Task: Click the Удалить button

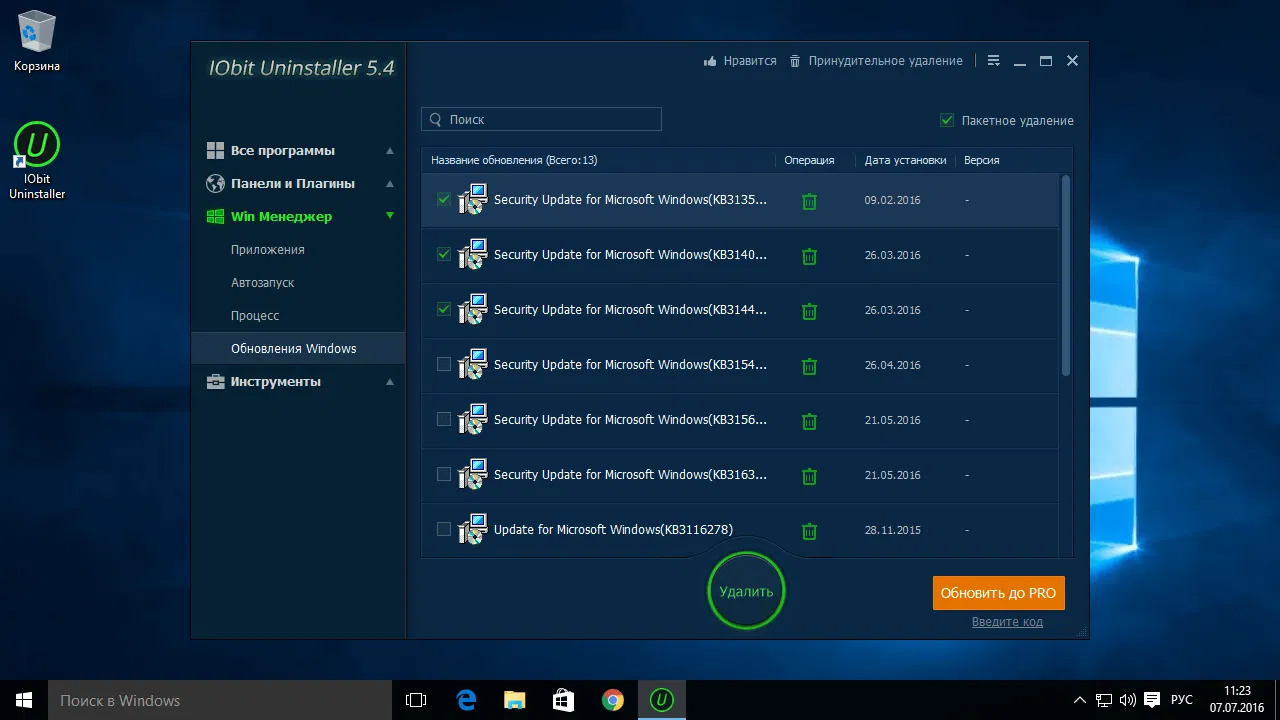Action: (745, 591)
